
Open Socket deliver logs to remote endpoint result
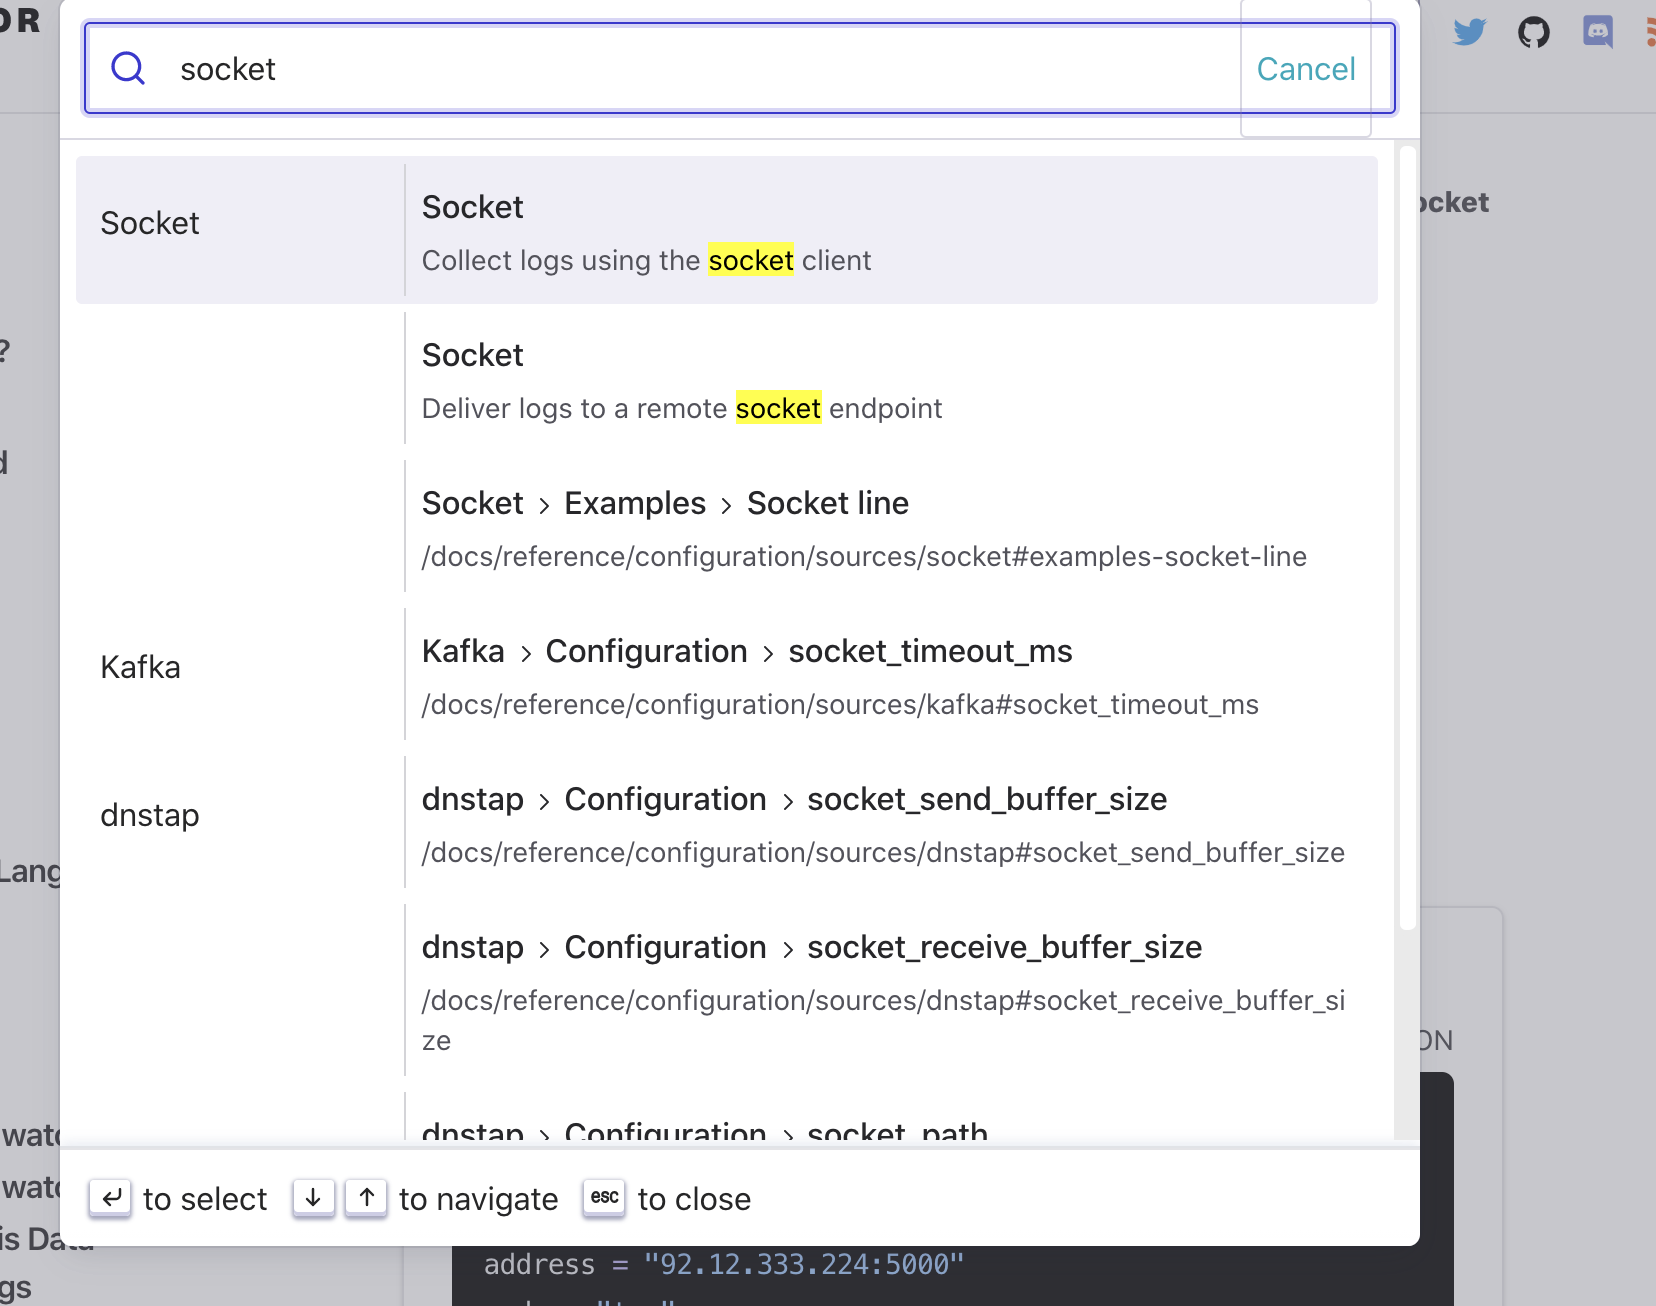coord(891,378)
